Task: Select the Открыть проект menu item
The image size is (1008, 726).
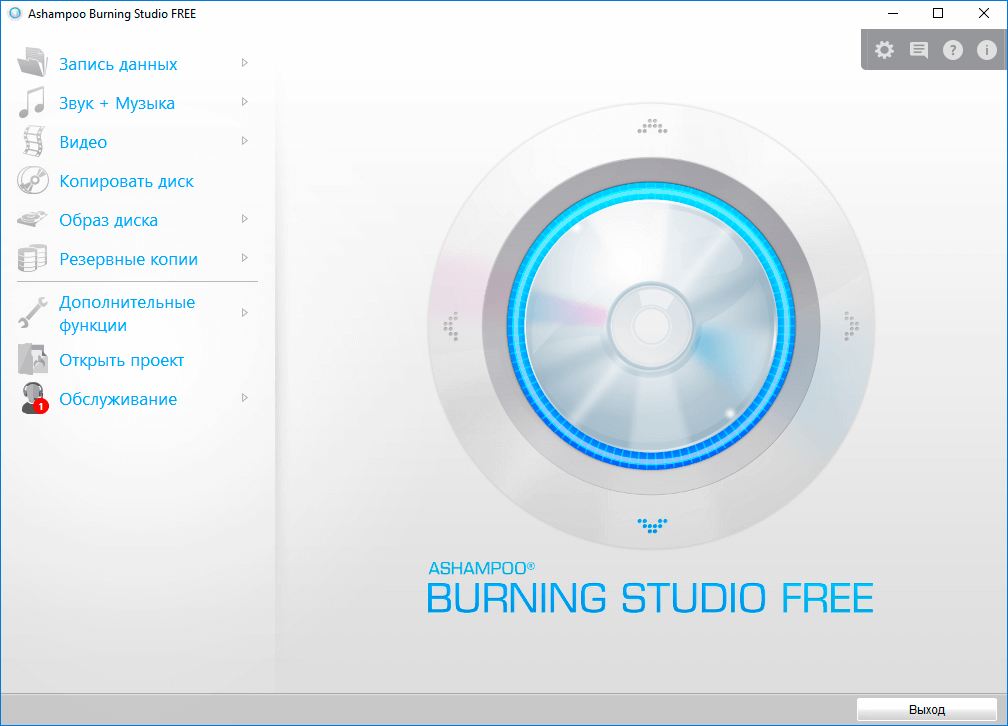Action: (121, 361)
